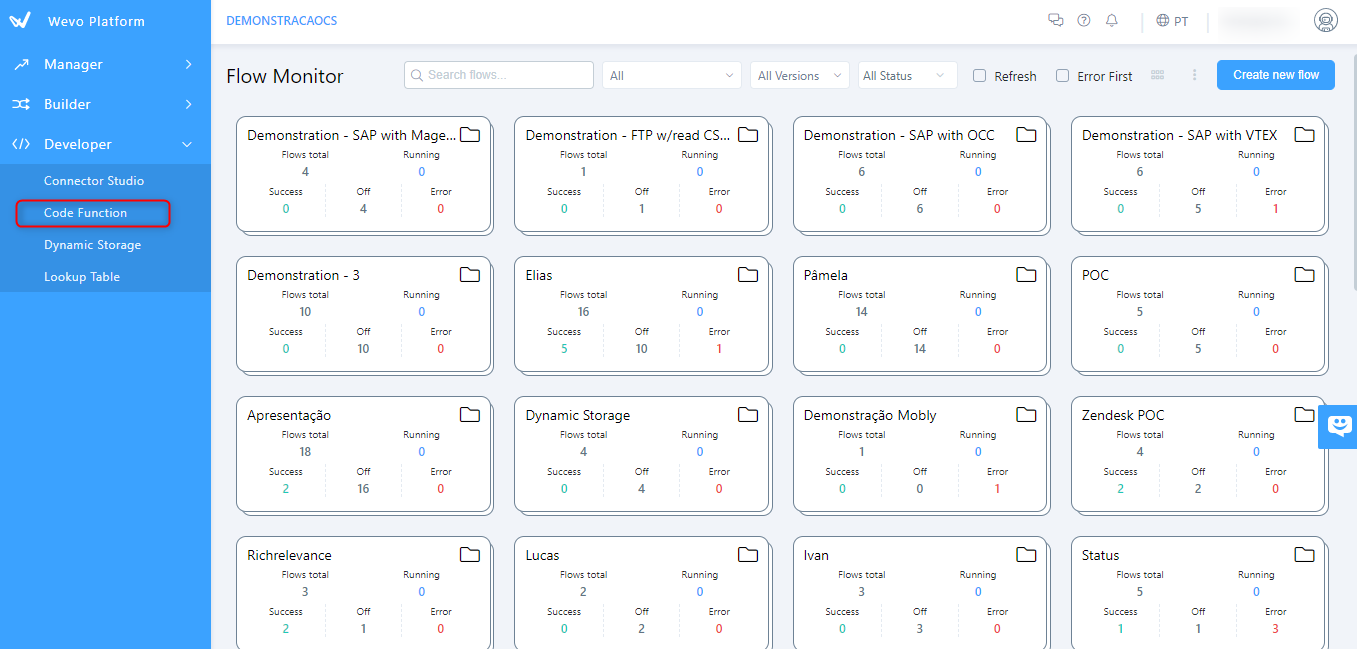Open Code Function in sidebar
Screen dimensions: 1357x649
[86, 213]
